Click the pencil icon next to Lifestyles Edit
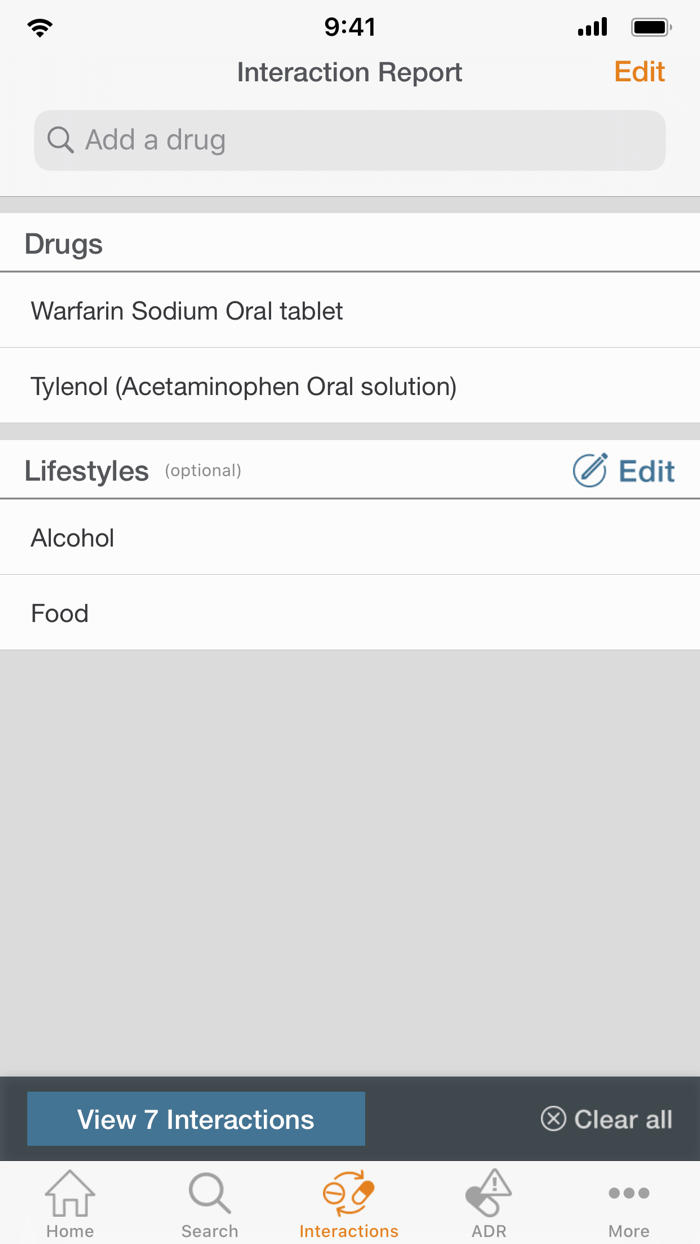Viewport: 700px width, 1244px height. click(592, 469)
